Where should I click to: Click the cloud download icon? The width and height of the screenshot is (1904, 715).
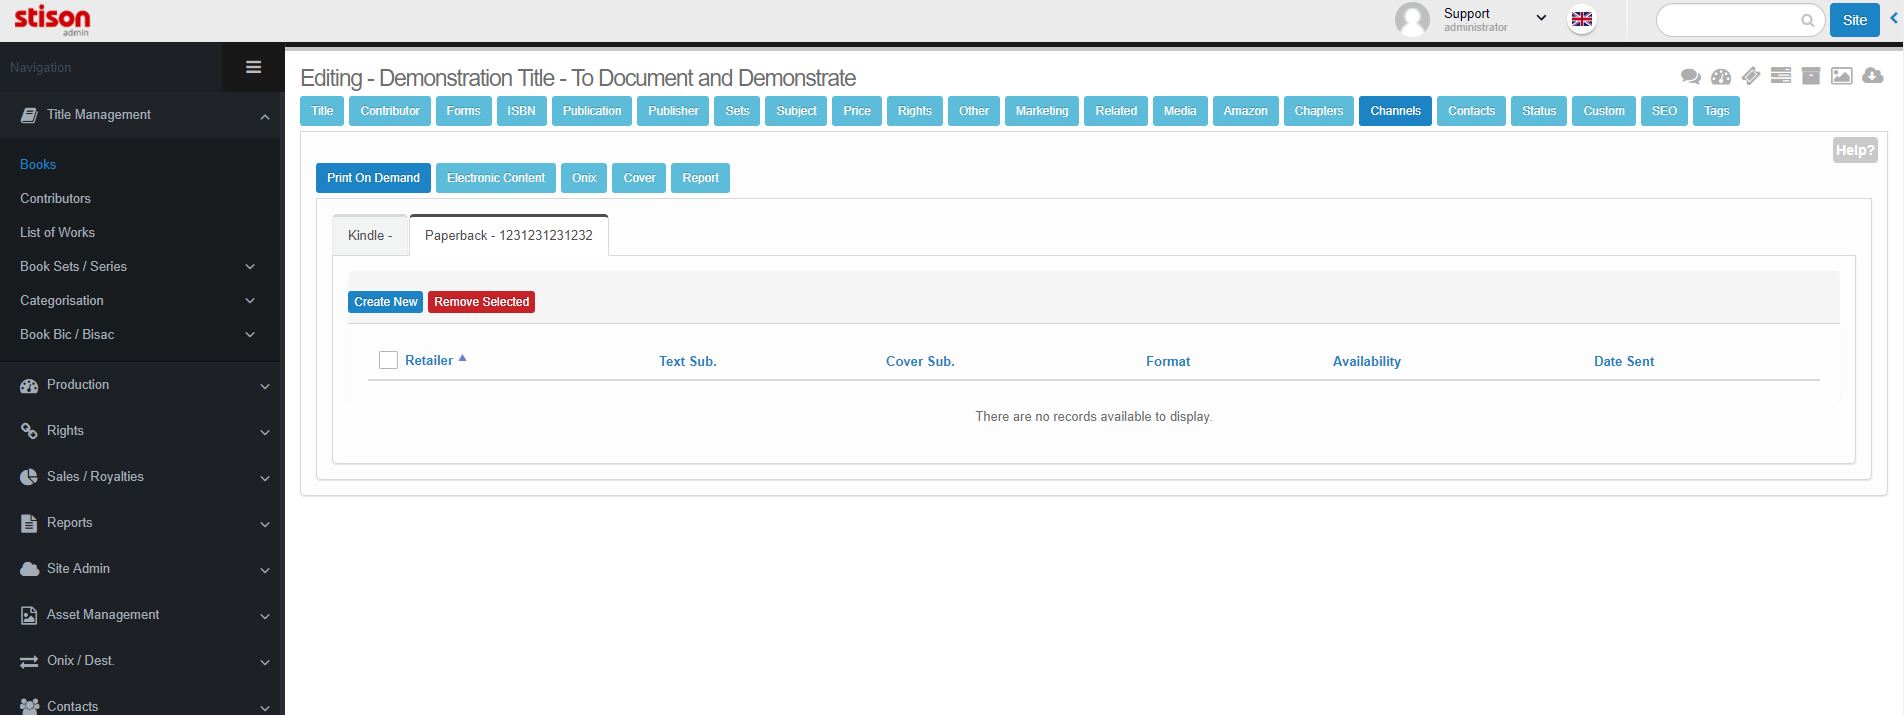[1872, 76]
